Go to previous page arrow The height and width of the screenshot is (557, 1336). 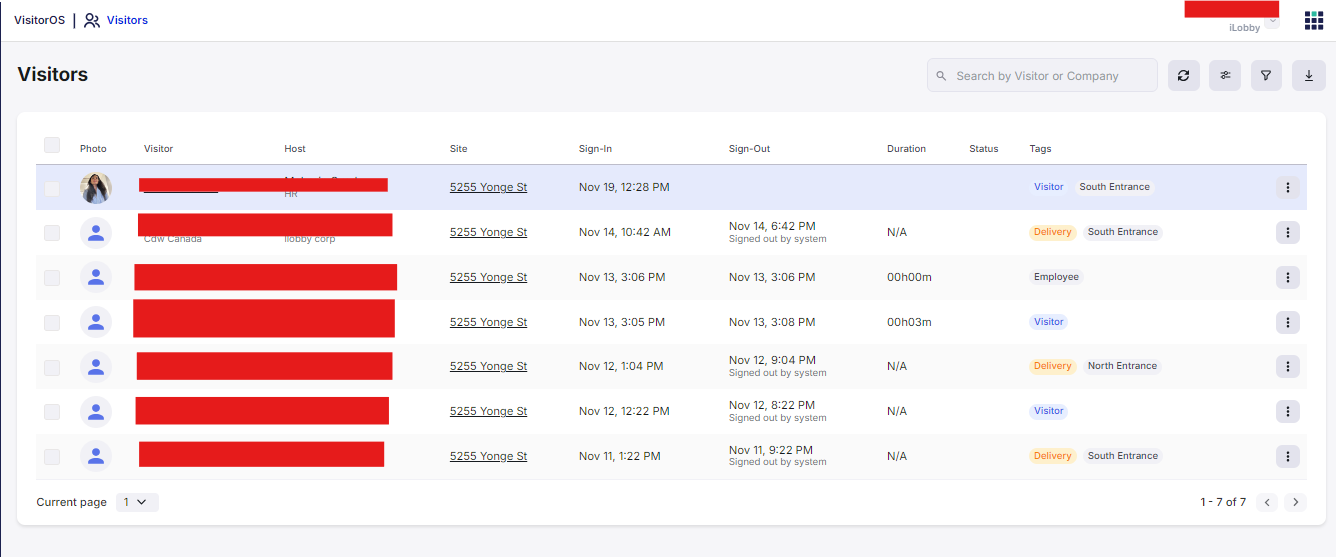pyautogui.click(x=1267, y=502)
